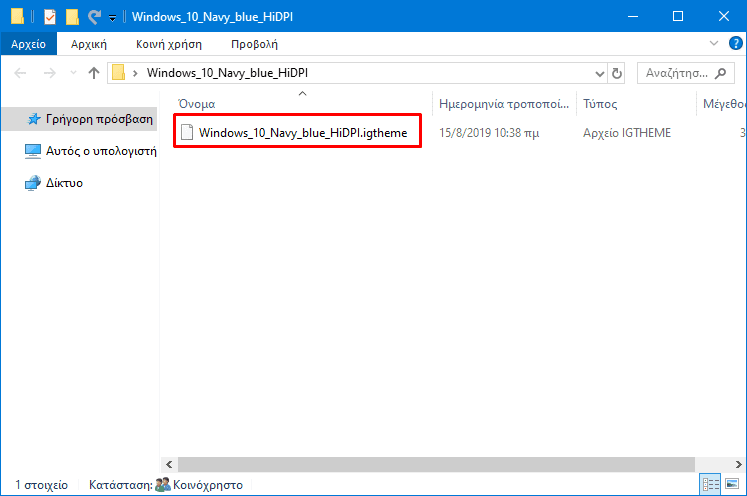The width and height of the screenshot is (747, 496).
Task: Click the Quick access star icon
Action: pyautogui.click(x=33, y=119)
